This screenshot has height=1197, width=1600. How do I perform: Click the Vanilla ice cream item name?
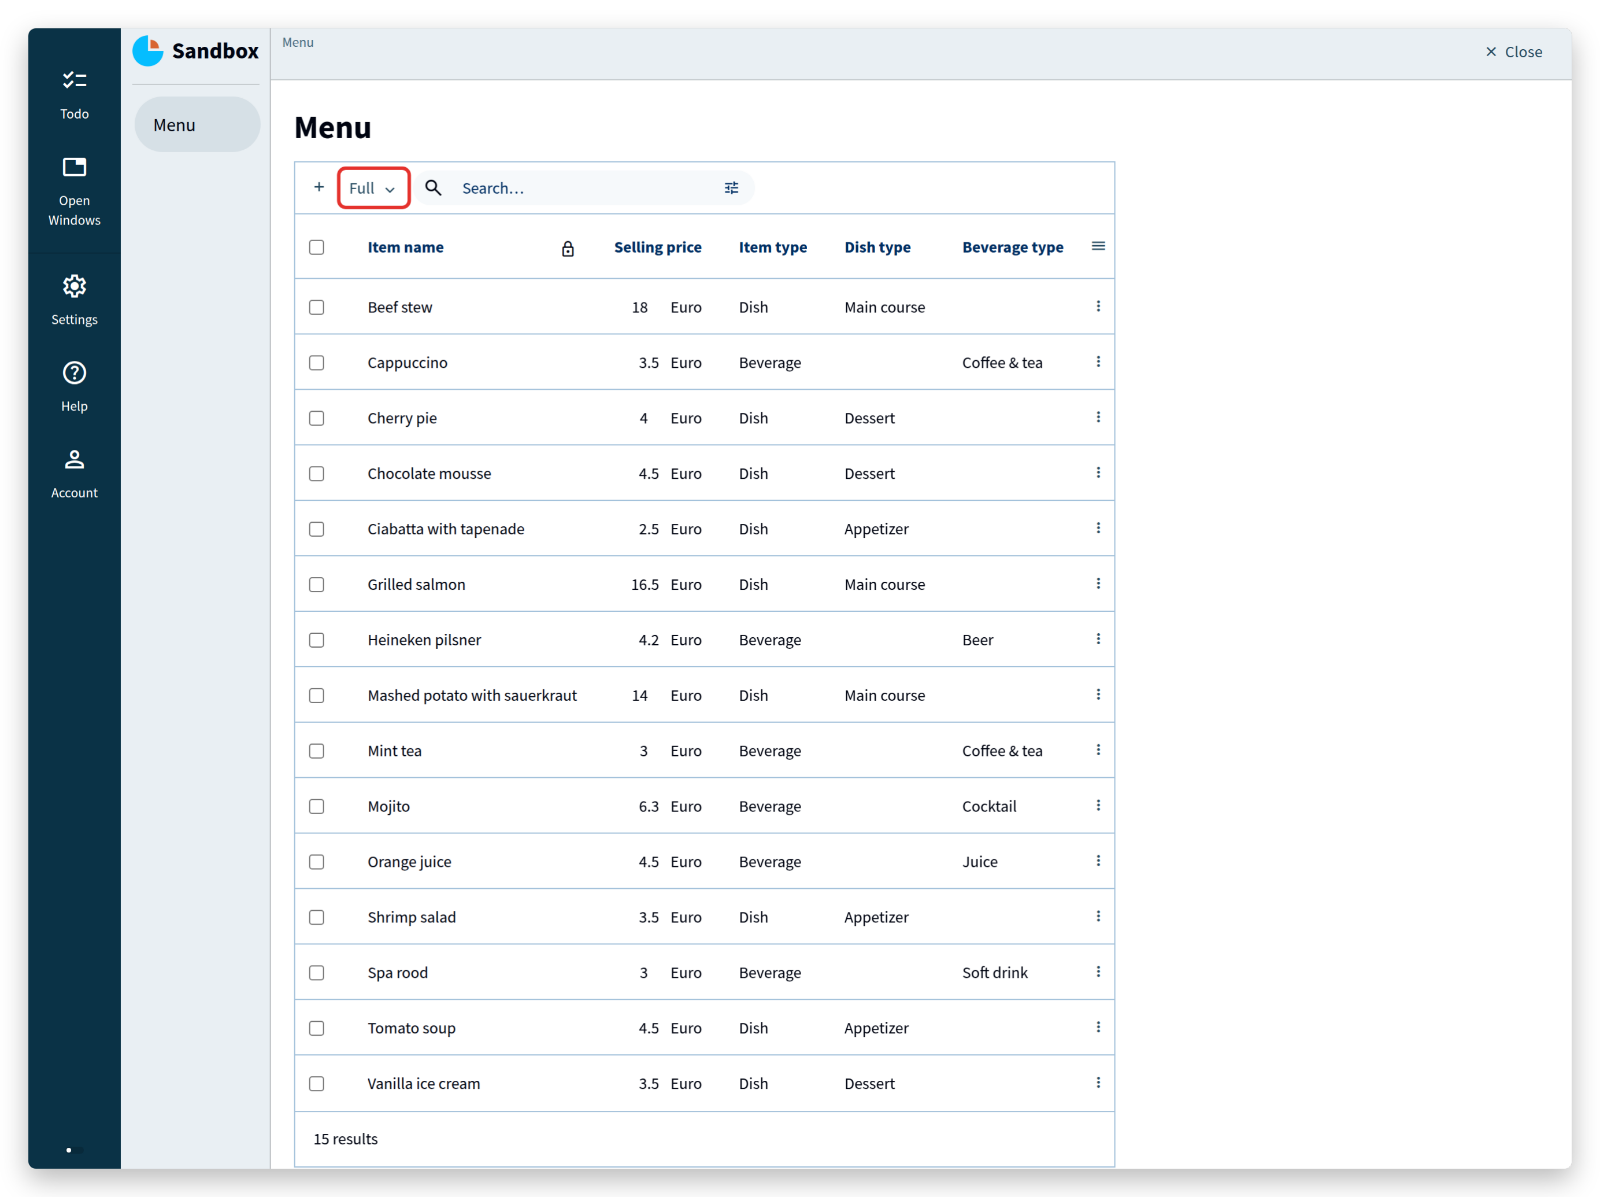tap(423, 1084)
